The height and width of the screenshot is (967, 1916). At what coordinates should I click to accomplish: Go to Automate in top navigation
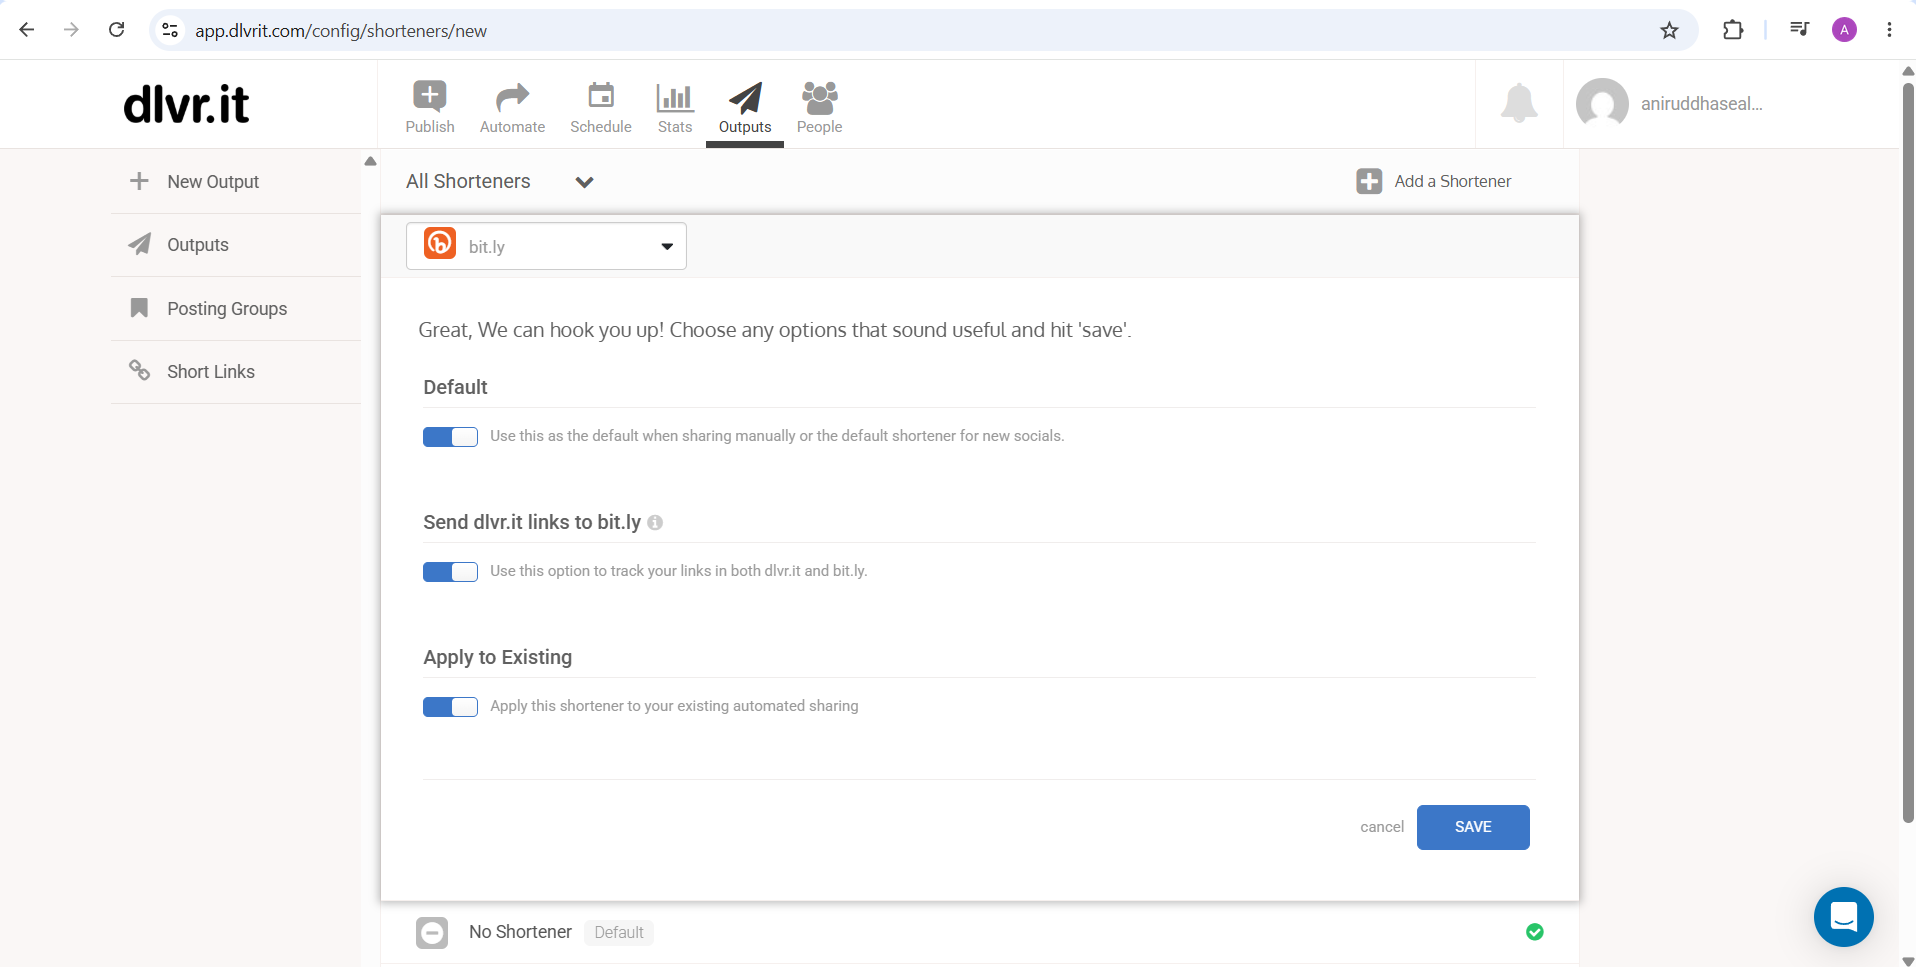(x=512, y=107)
